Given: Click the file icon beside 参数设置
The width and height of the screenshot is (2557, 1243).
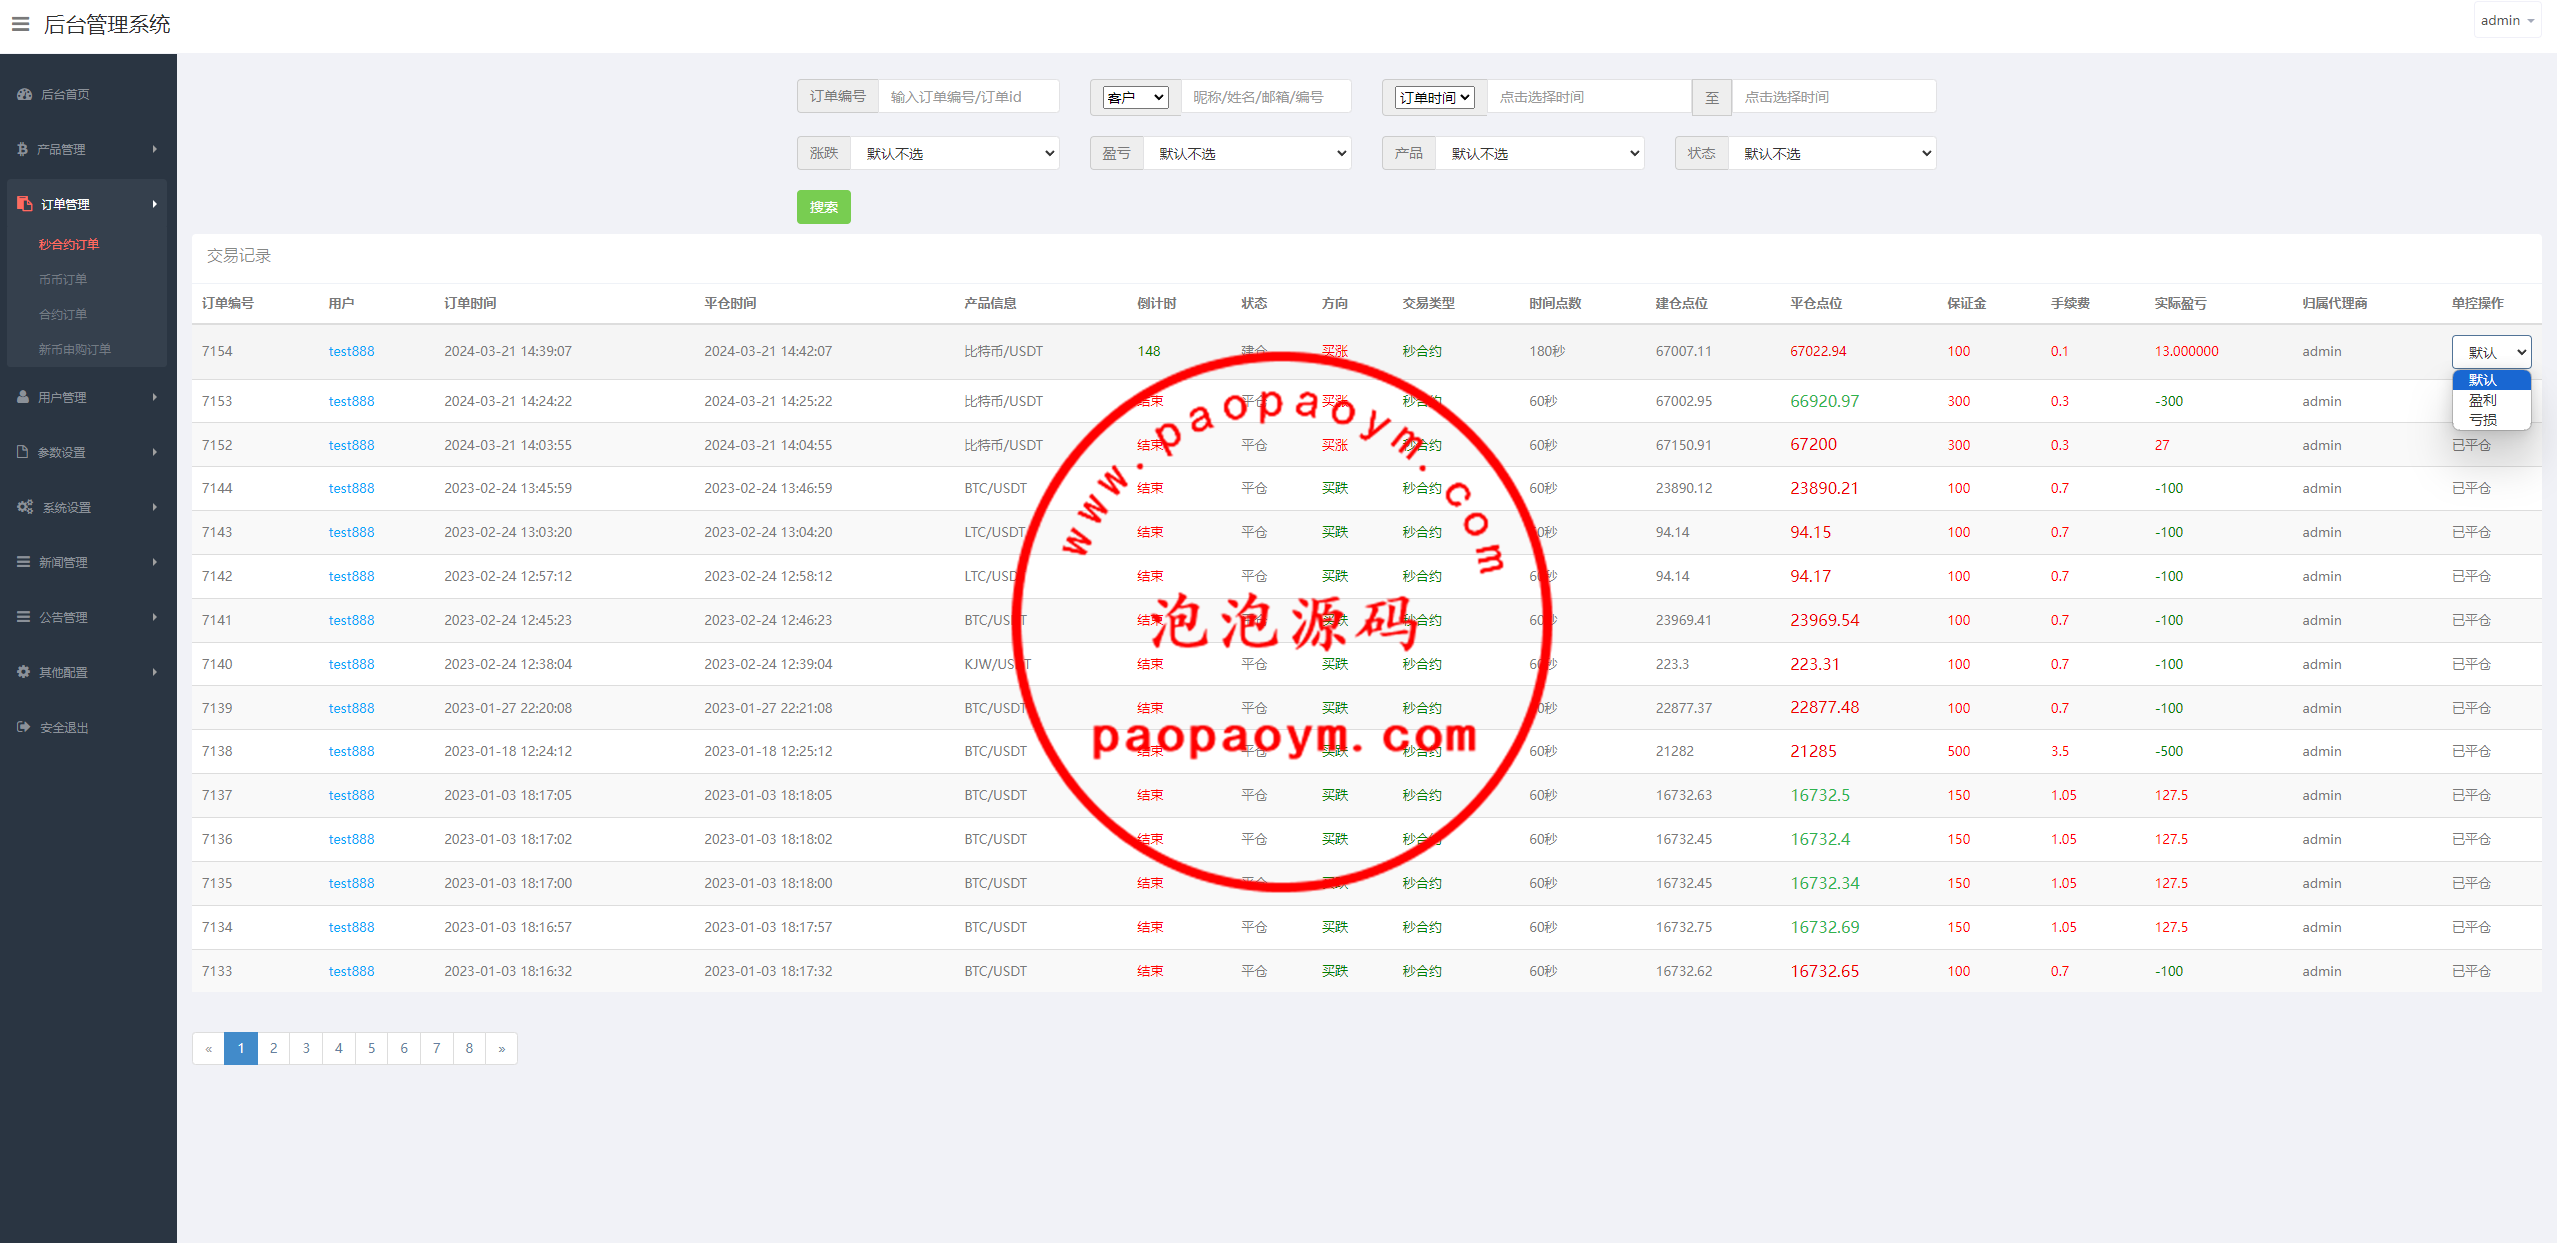Looking at the screenshot, I should click(23, 452).
